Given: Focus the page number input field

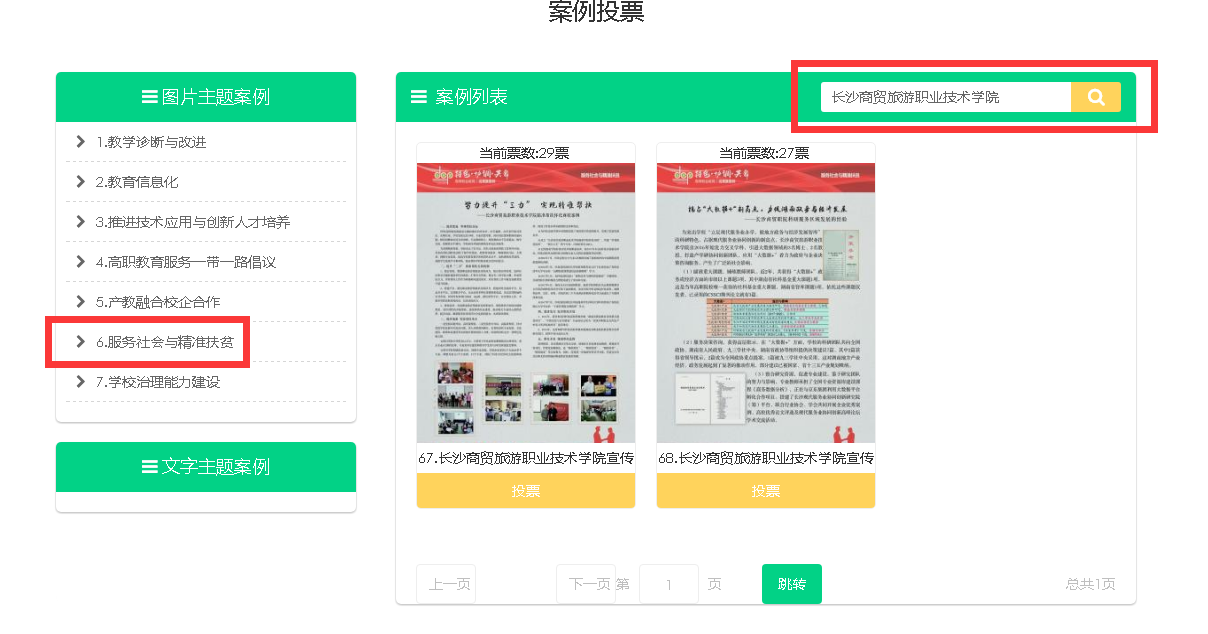Looking at the screenshot, I should coord(669,584).
